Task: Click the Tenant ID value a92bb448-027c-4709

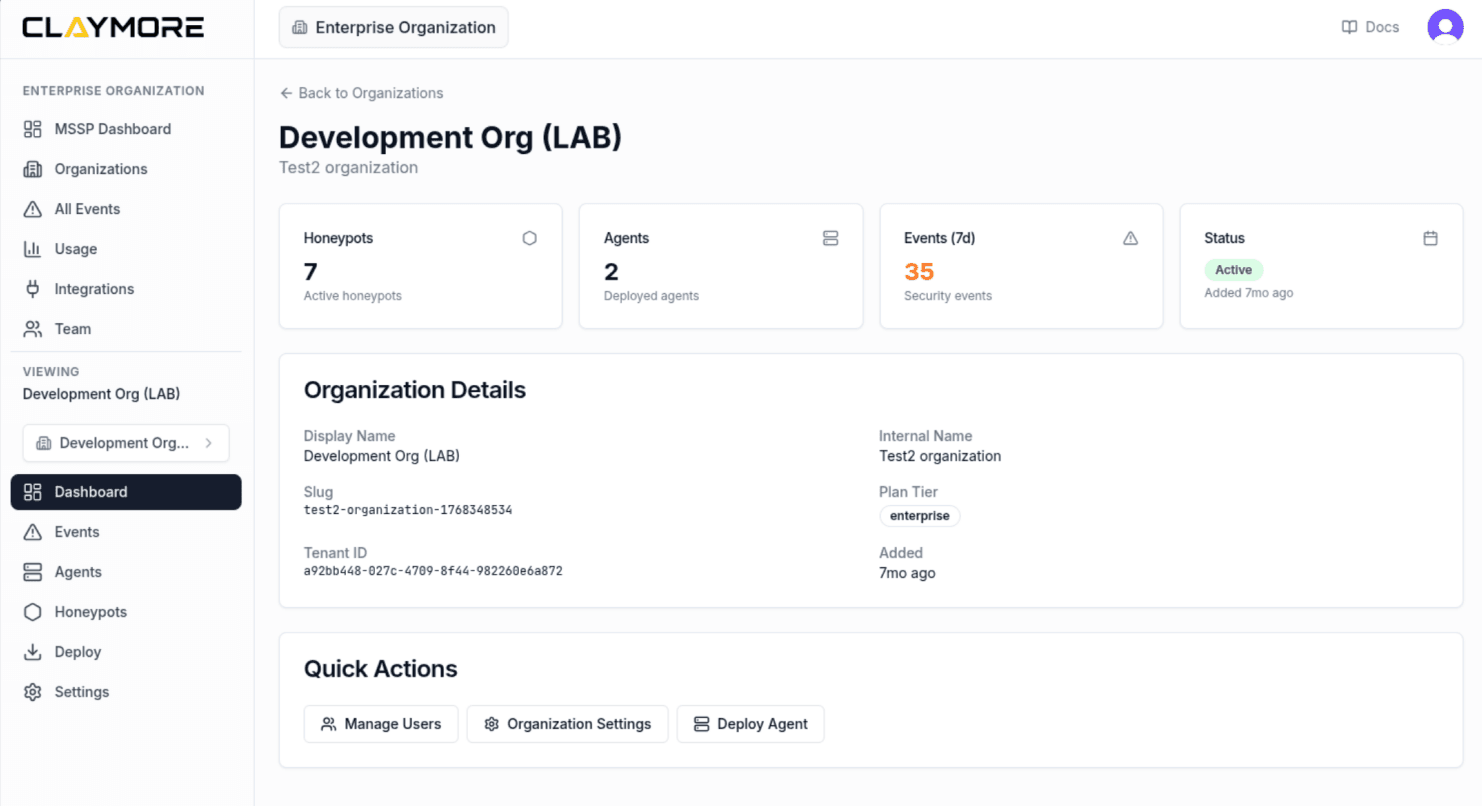Action: coord(433,571)
